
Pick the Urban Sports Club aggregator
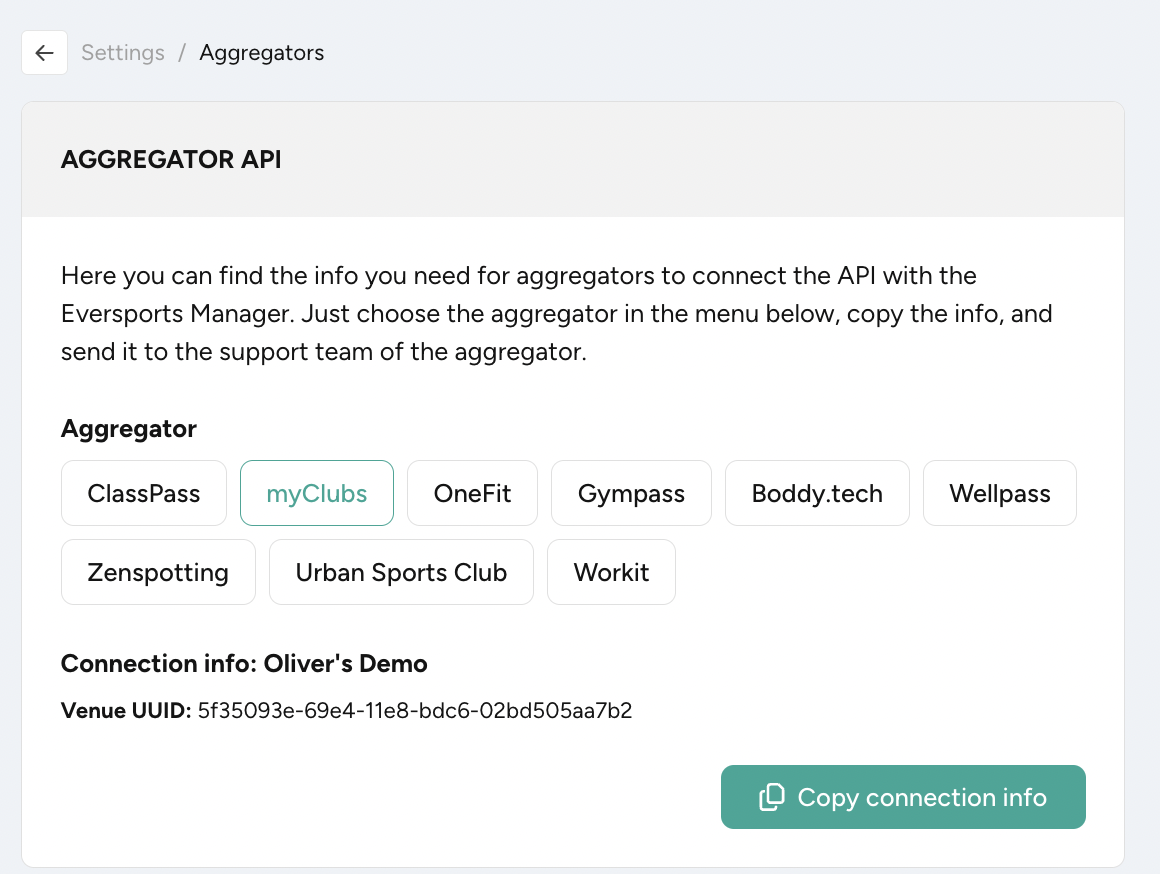(401, 572)
